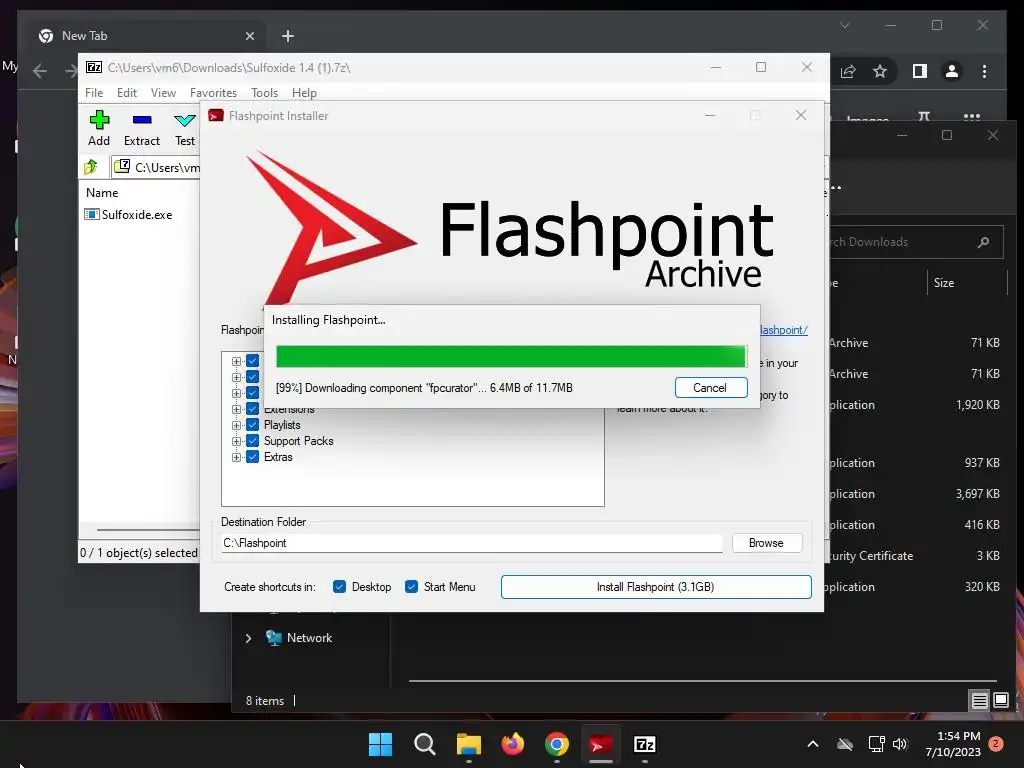Viewport: 1024px width, 768px height.
Task: Open the clock and calendar flyout
Action: 953,744
